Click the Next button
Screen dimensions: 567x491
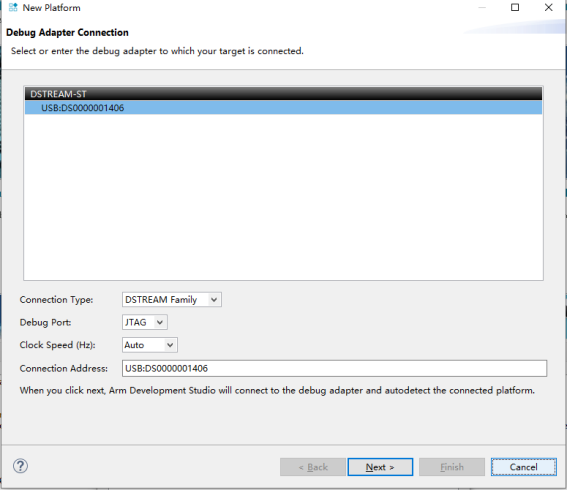(x=380, y=467)
